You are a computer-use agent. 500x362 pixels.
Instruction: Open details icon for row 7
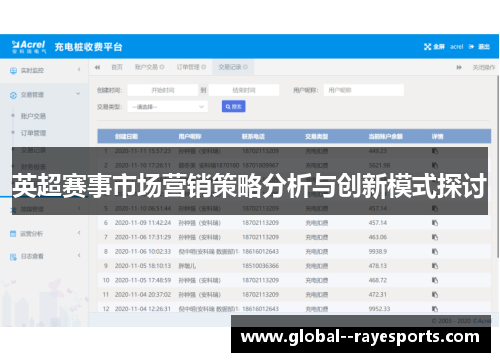435,237
